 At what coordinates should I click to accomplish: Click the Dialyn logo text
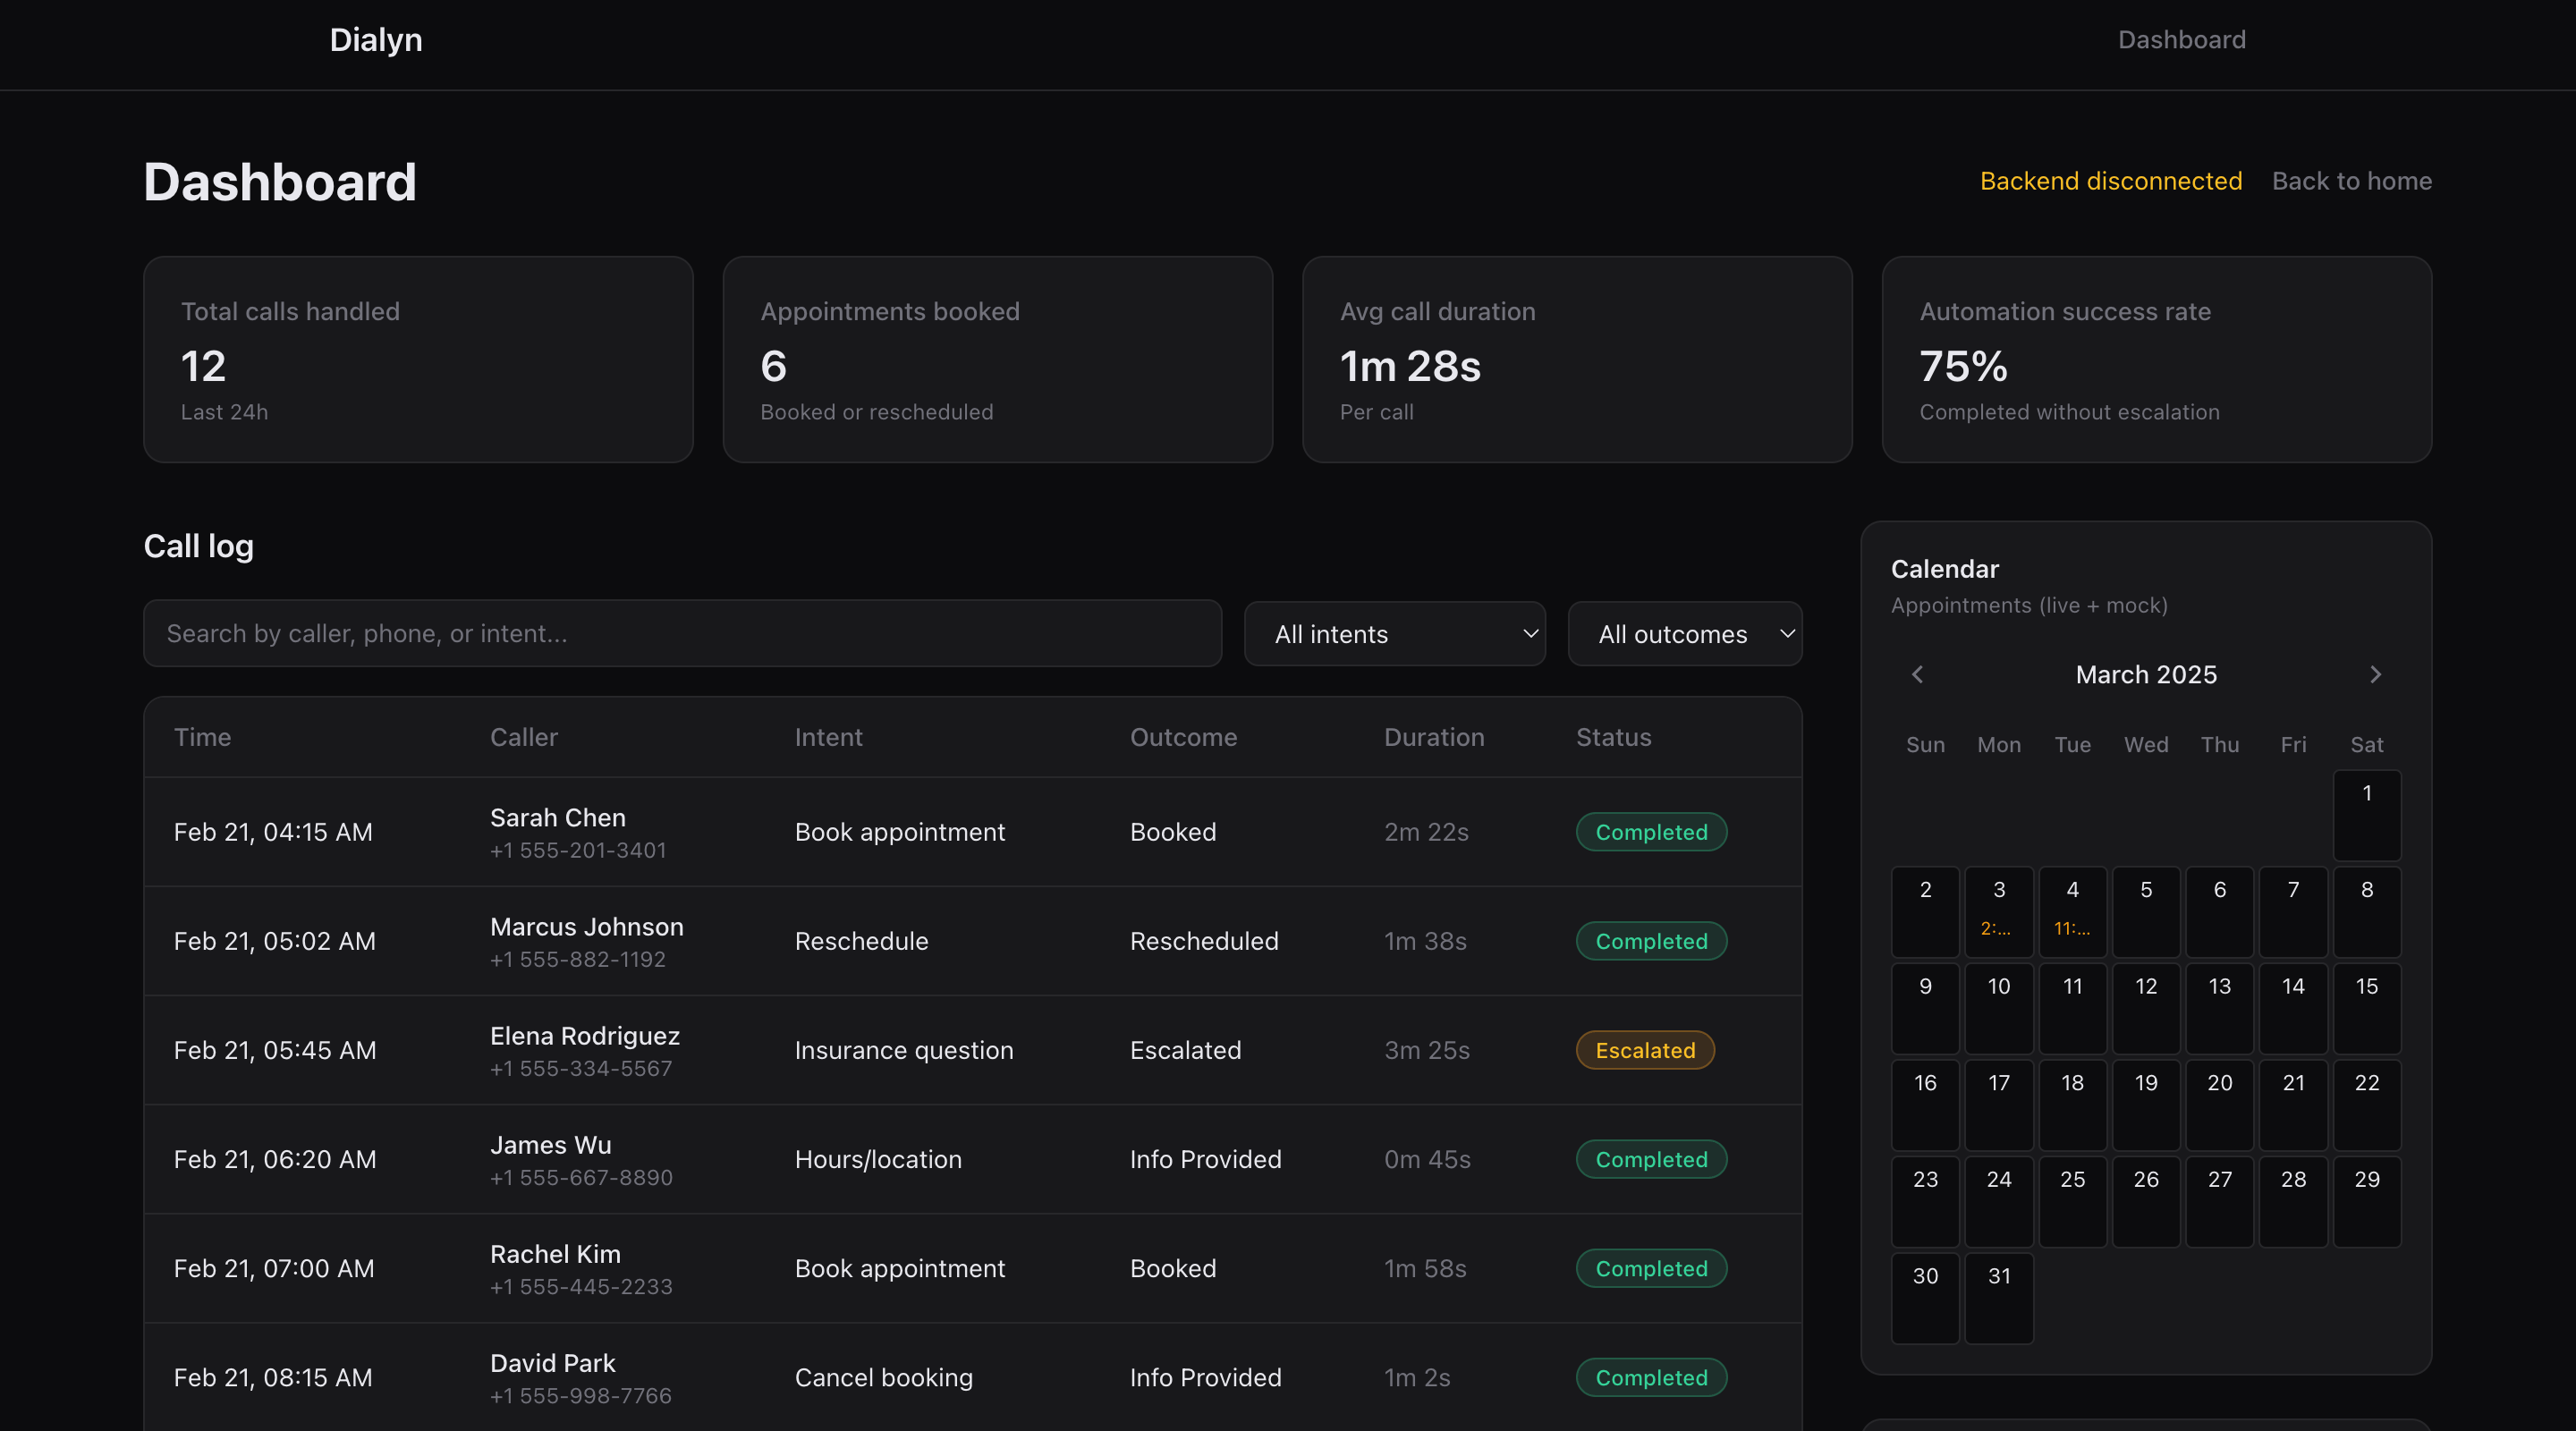[x=376, y=40]
